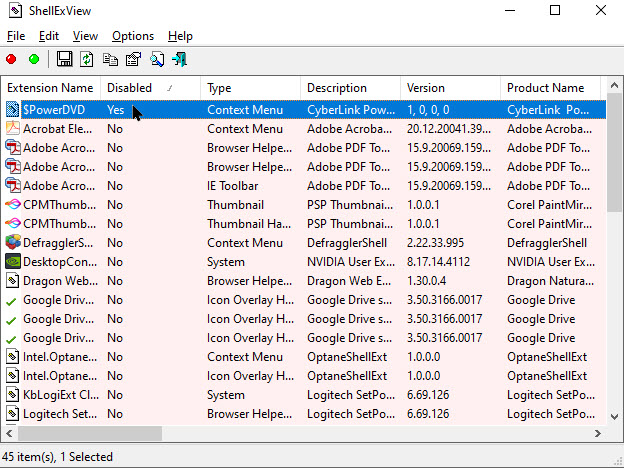
Task: Sort by the Product Name column header
Action: (550, 88)
